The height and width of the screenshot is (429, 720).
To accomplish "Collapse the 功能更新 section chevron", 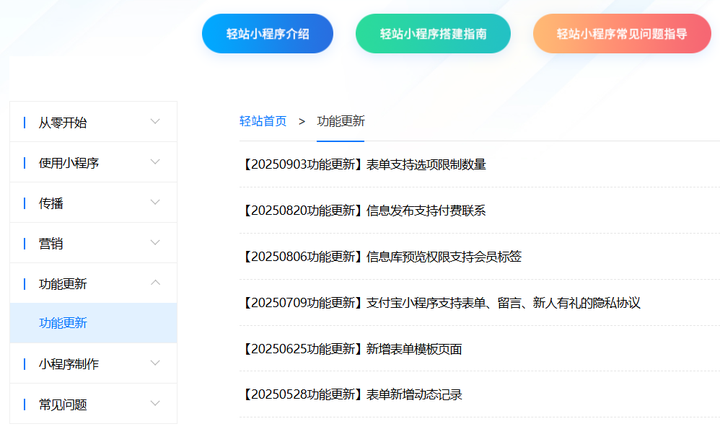I will click(155, 283).
